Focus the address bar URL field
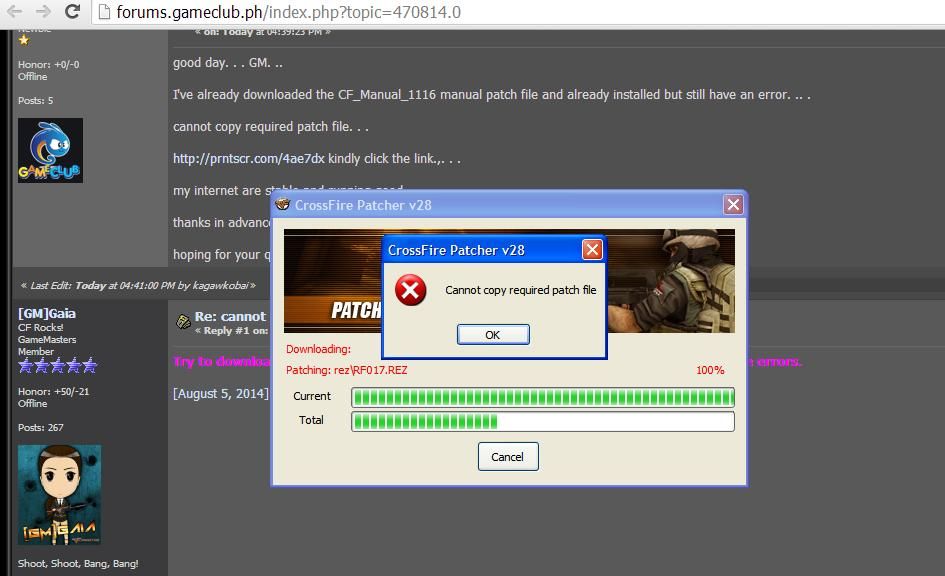Screen dimensions: 945x576 518,12
